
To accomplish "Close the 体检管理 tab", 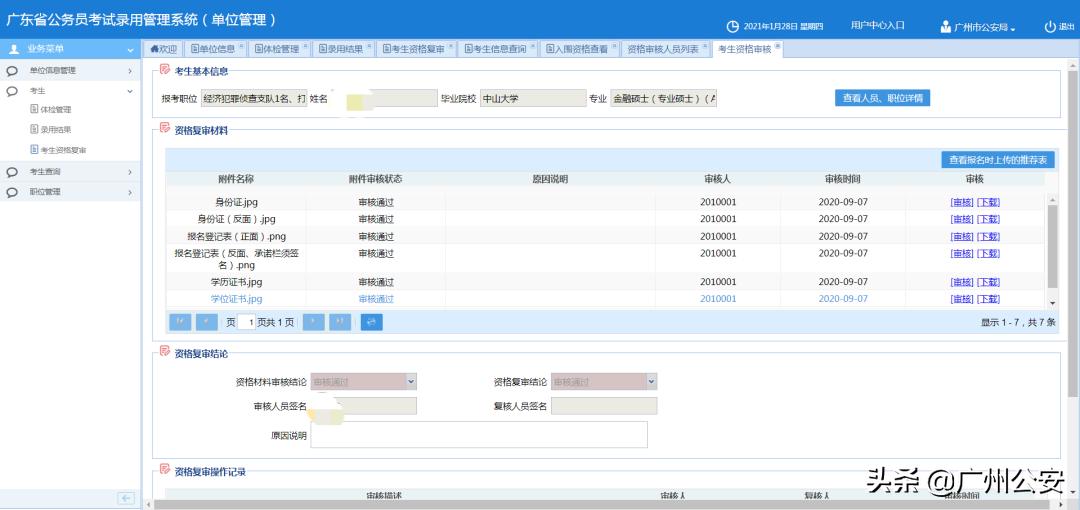I will coord(306,46).
